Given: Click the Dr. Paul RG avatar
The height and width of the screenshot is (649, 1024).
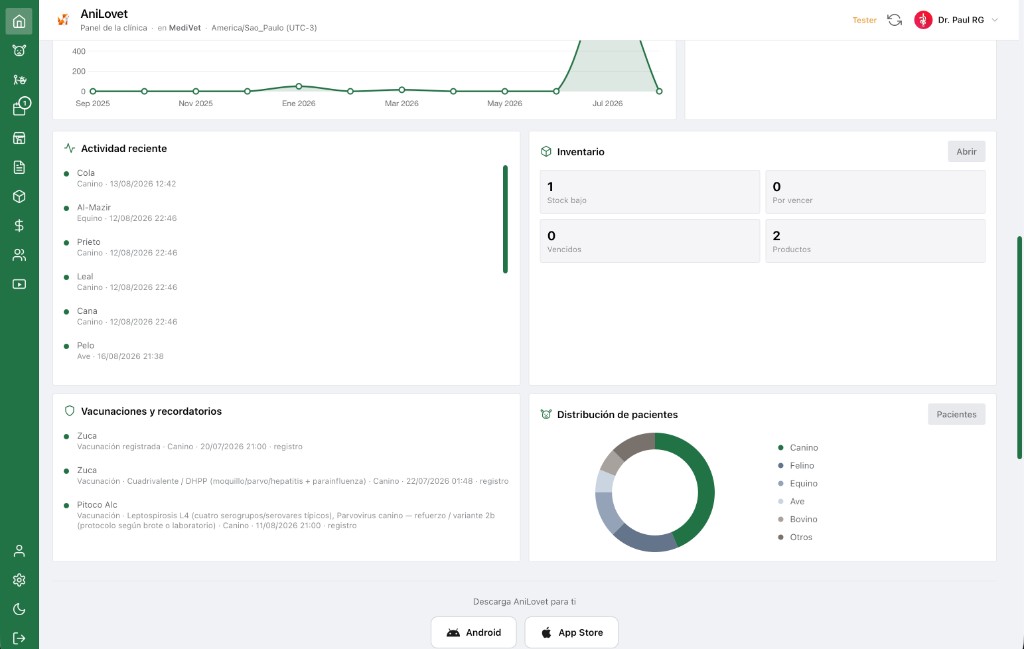Looking at the screenshot, I should [x=923, y=20].
